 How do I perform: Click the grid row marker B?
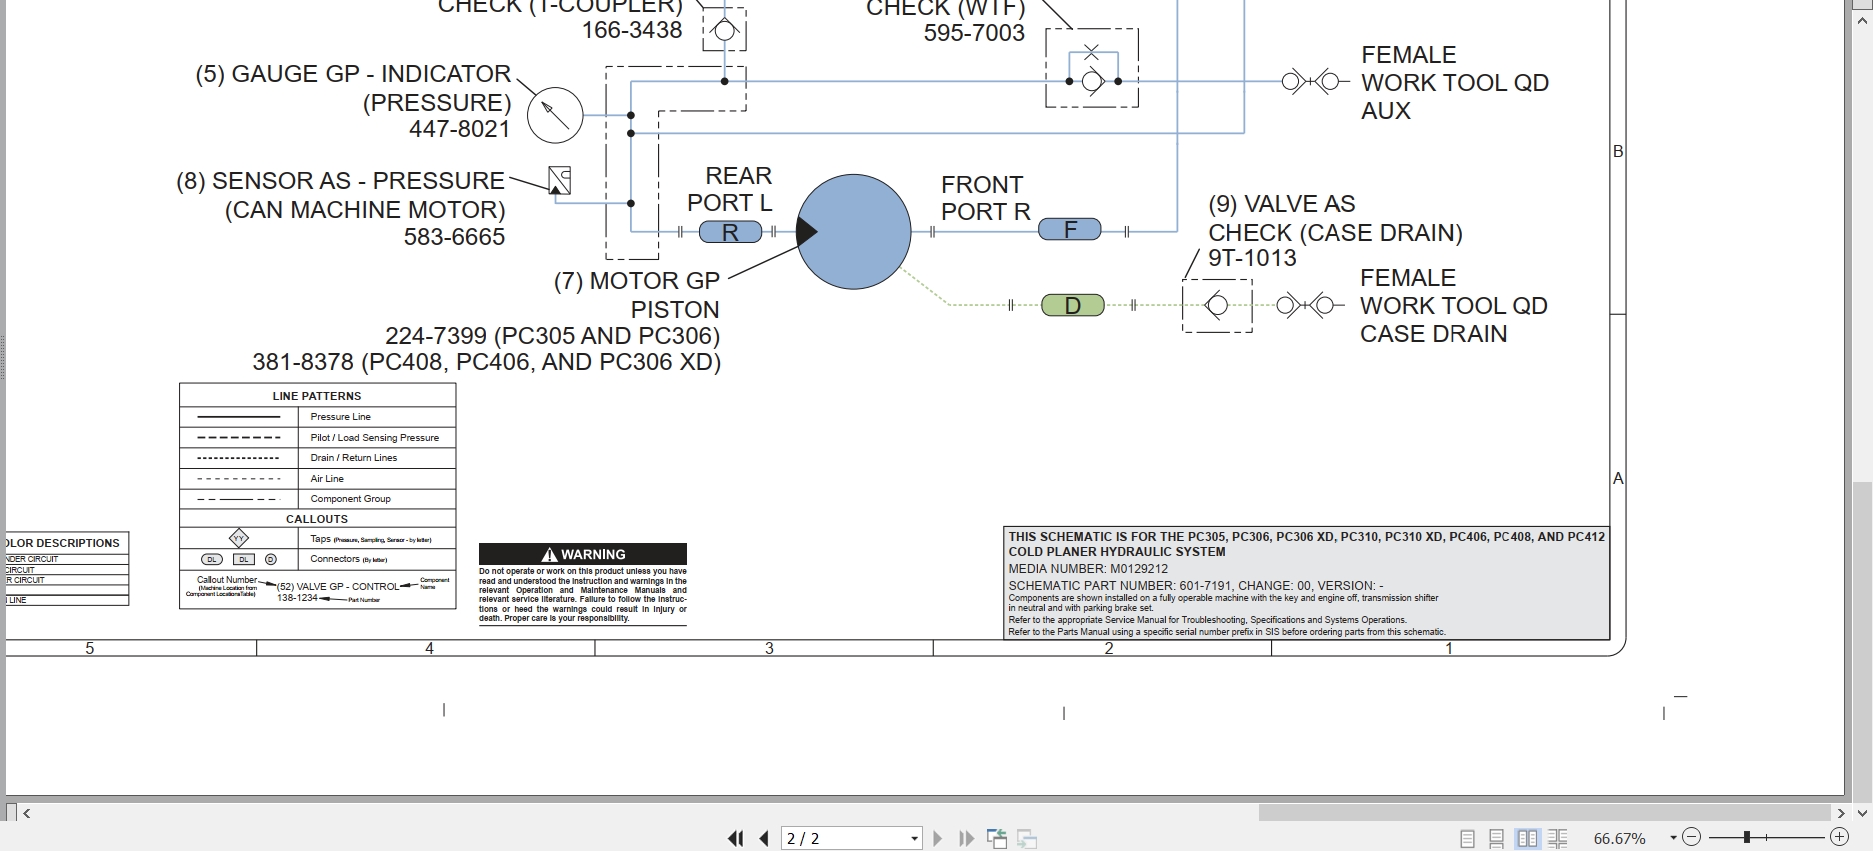(1618, 151)
